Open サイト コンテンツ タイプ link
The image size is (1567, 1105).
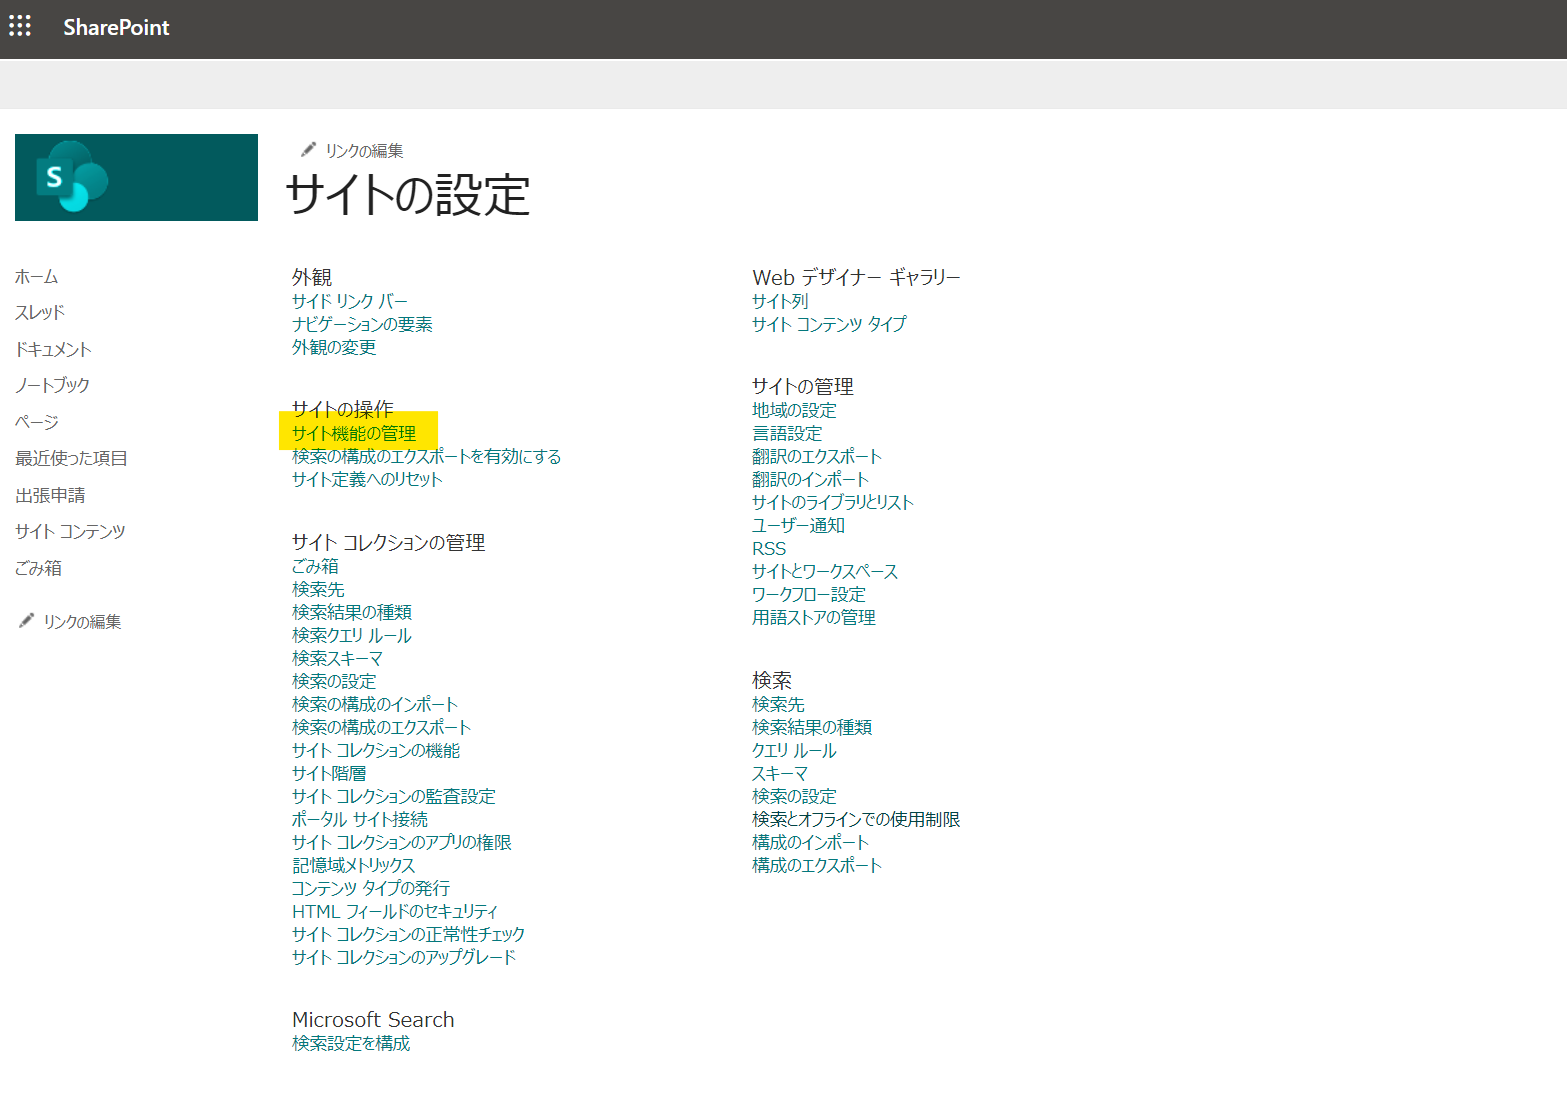coord(829,324)
